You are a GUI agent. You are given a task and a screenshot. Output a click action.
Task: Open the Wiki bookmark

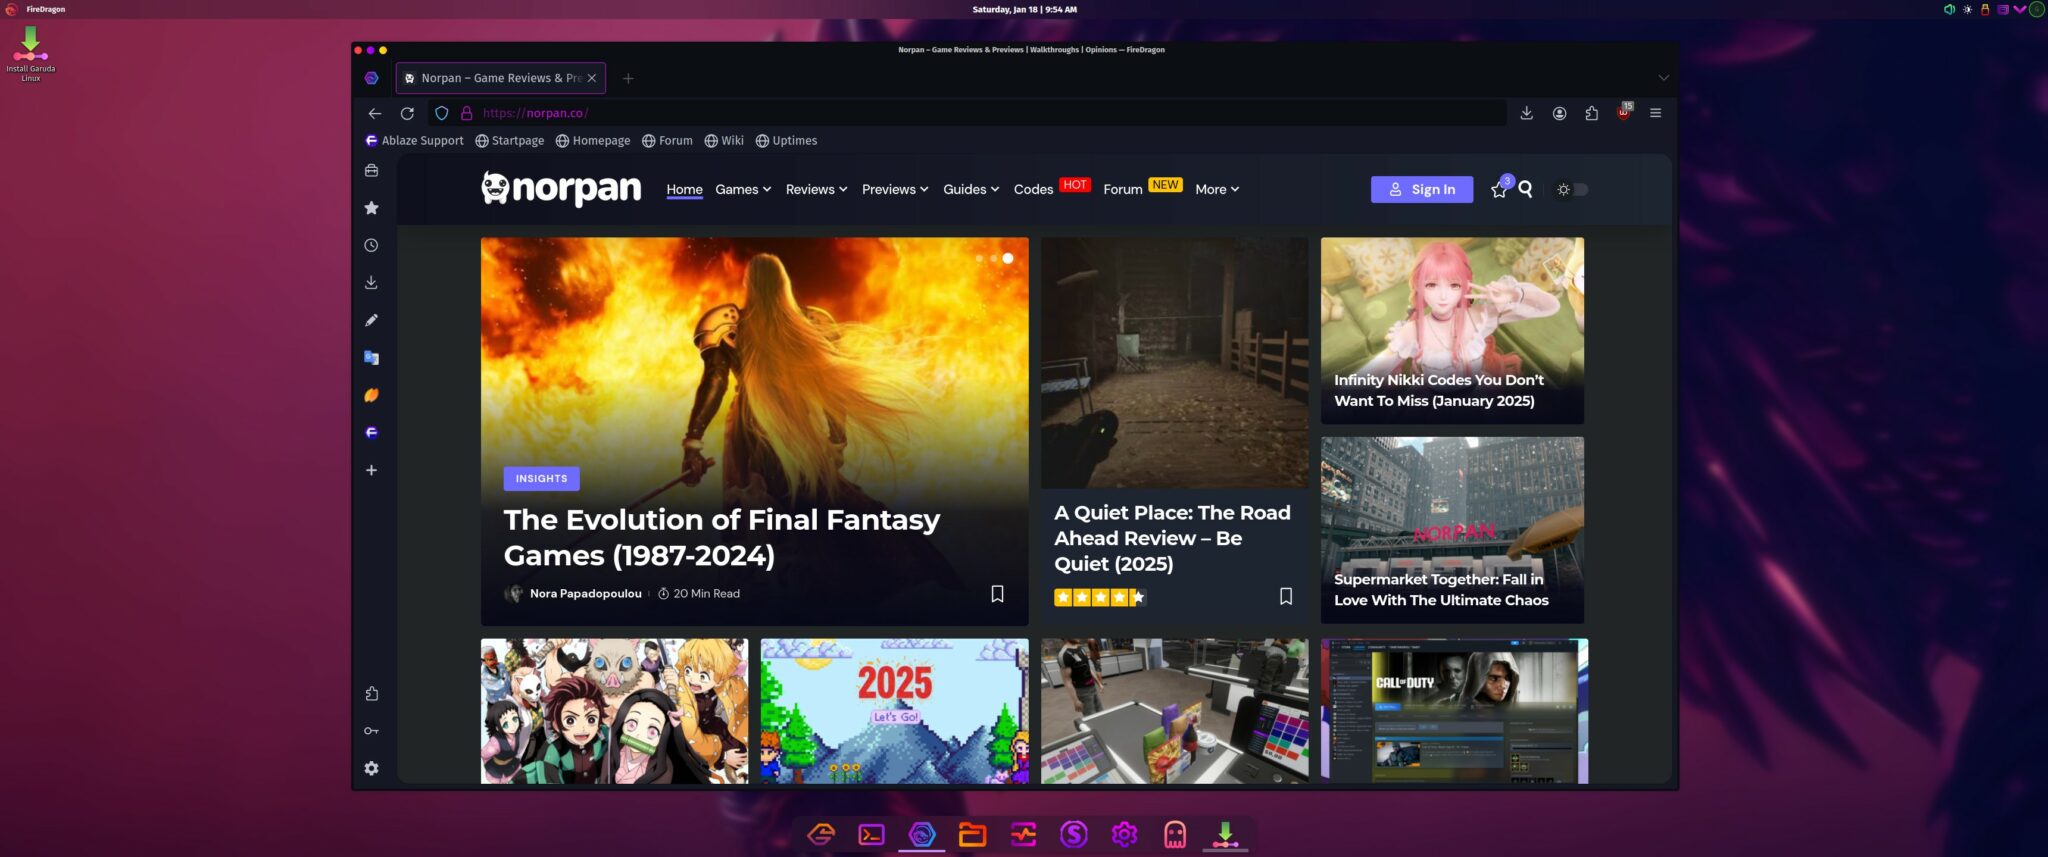tap(724, 141)
